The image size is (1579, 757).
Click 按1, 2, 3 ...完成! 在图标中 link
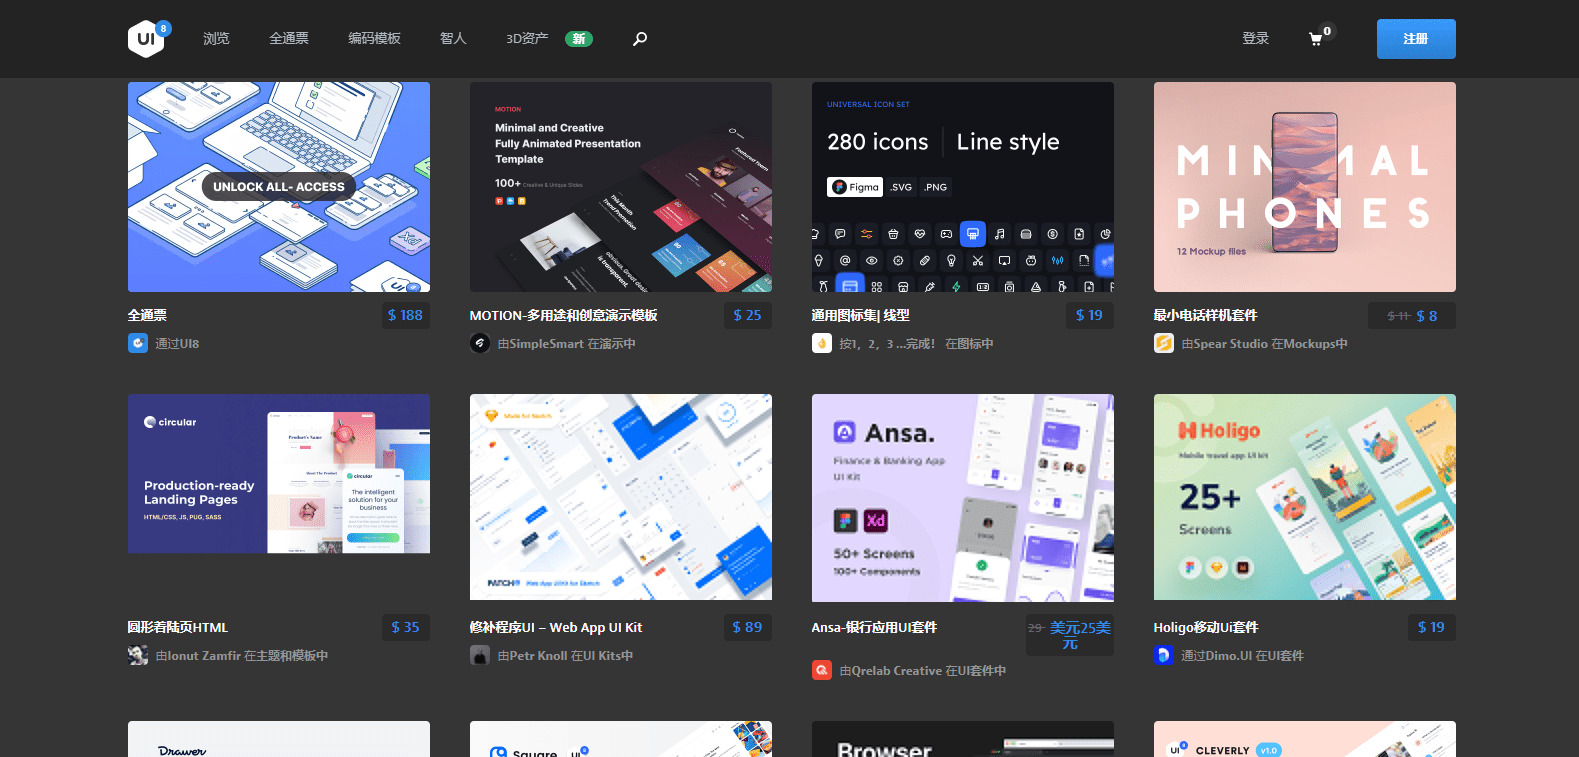pyautogui.click(x=916, y=343)
